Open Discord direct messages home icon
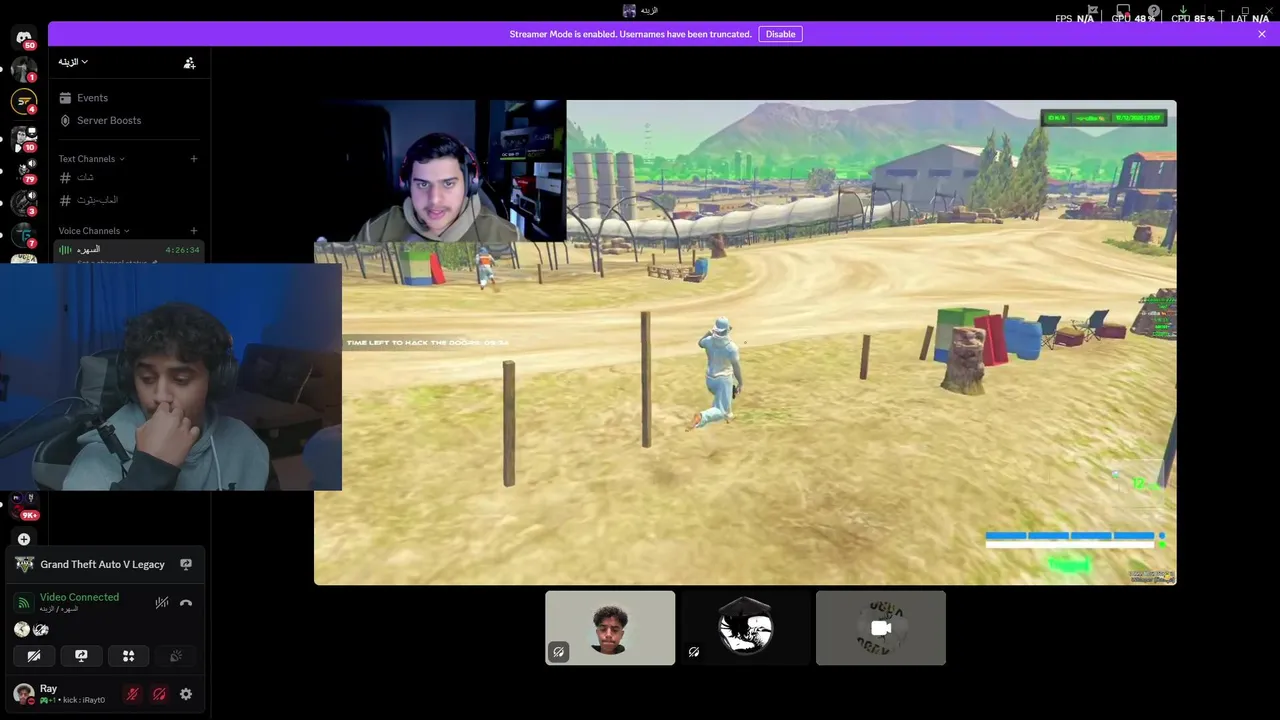The image size is (1280, 720). point(24,38)
